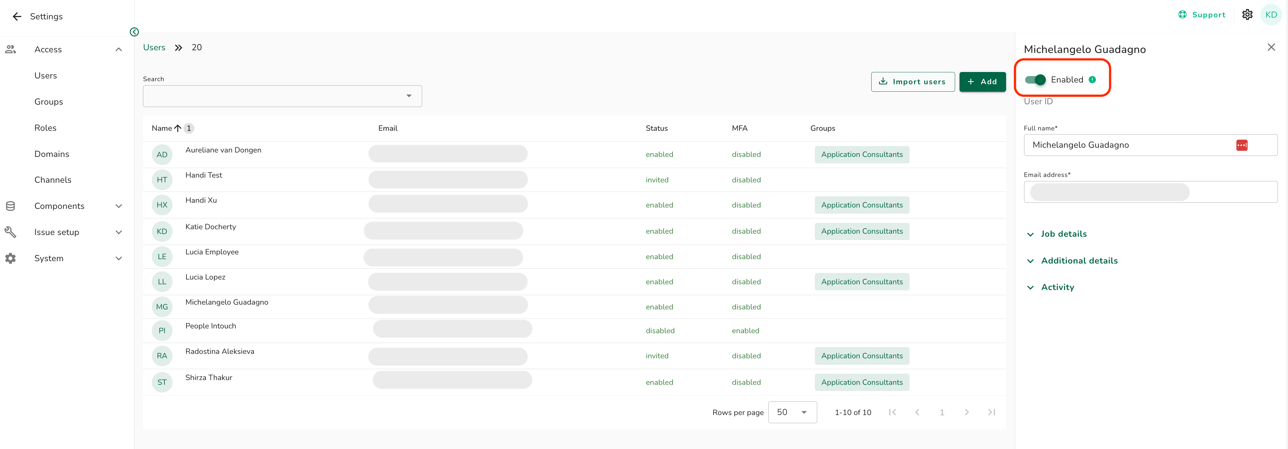Collapse the sidebar with the circled chevron icon
The height and width of the screenshot is (449, 1288).
click(134, 32)
